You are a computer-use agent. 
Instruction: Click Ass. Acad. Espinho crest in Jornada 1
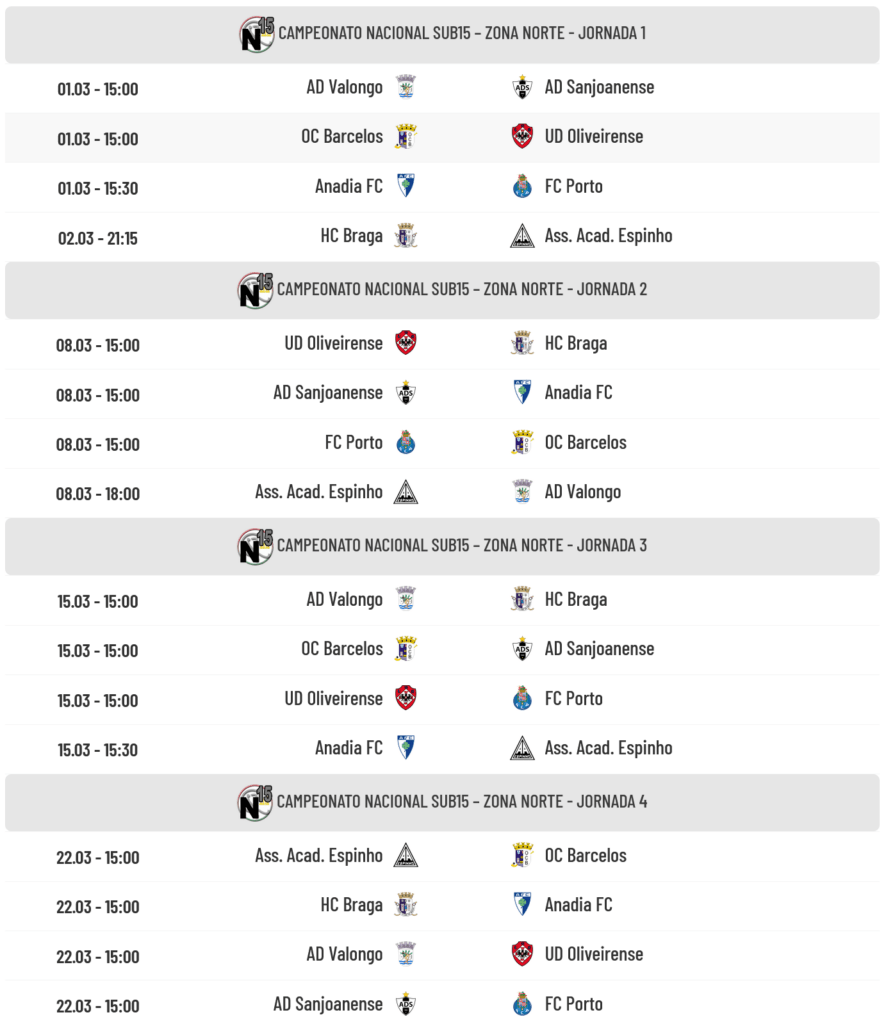pyautogui.click(x=522, y=236)
